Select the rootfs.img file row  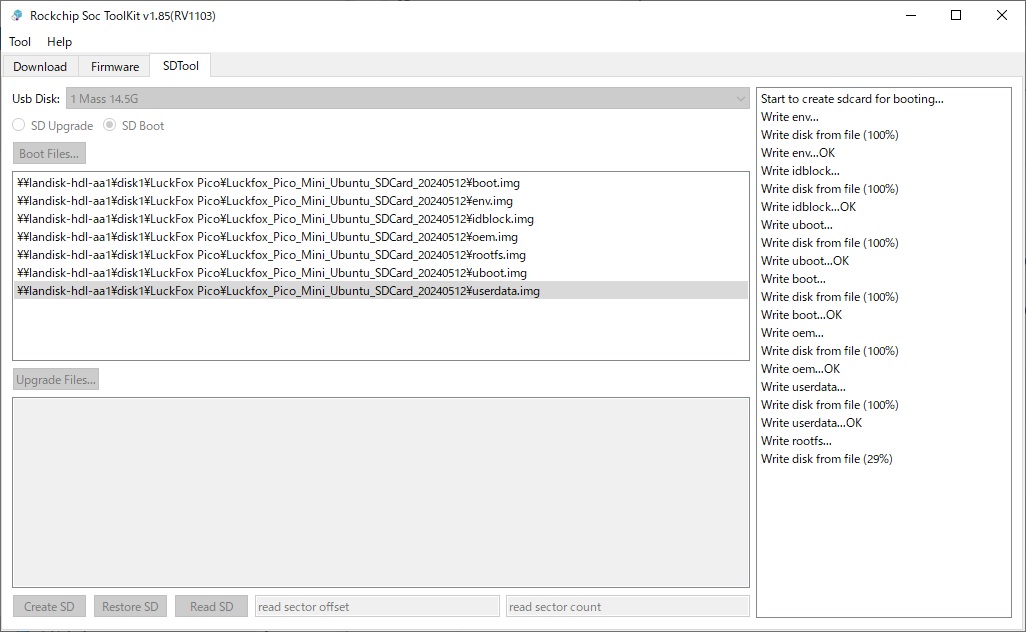(381, 255)
